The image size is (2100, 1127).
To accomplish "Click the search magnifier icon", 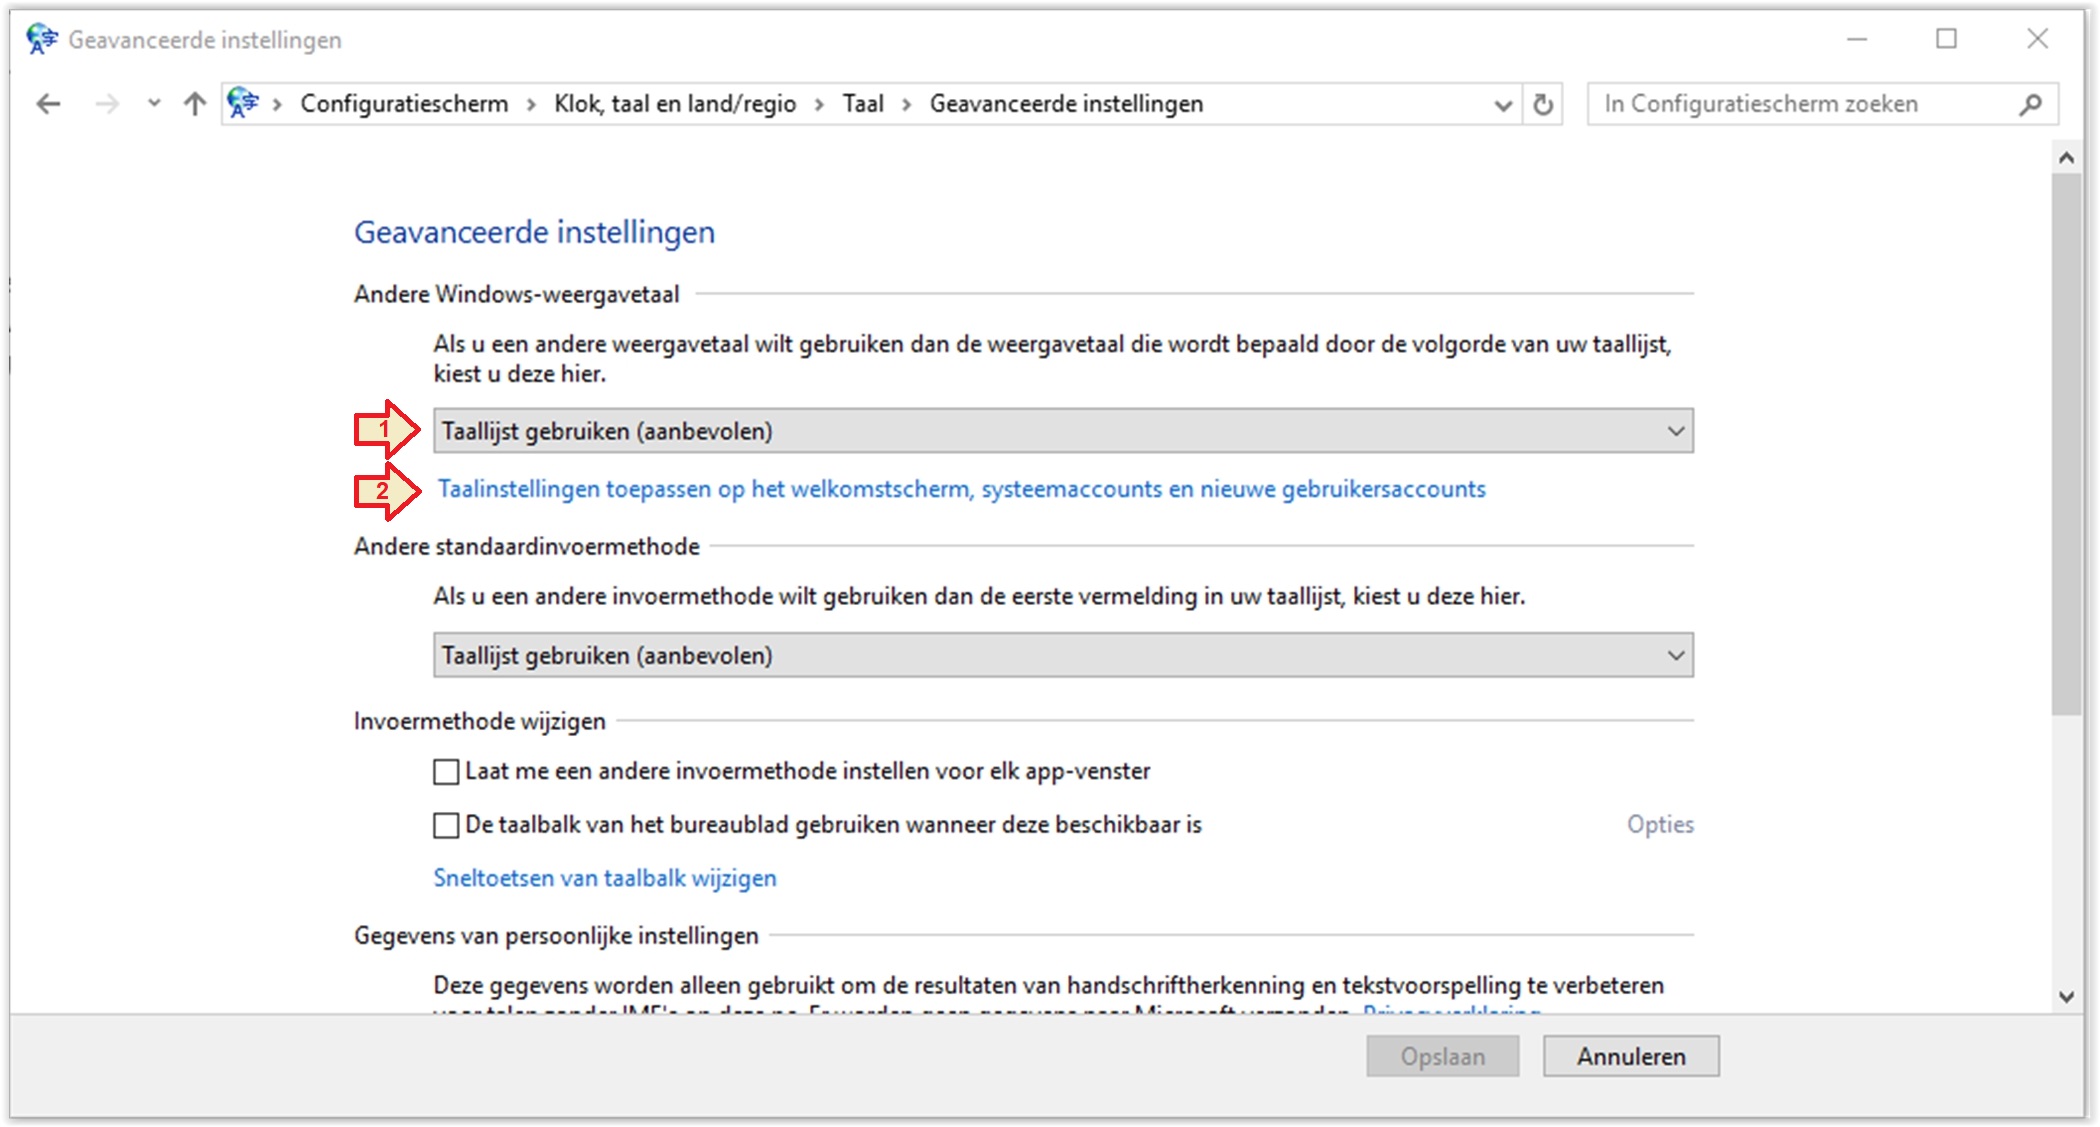I will 2030,104.
